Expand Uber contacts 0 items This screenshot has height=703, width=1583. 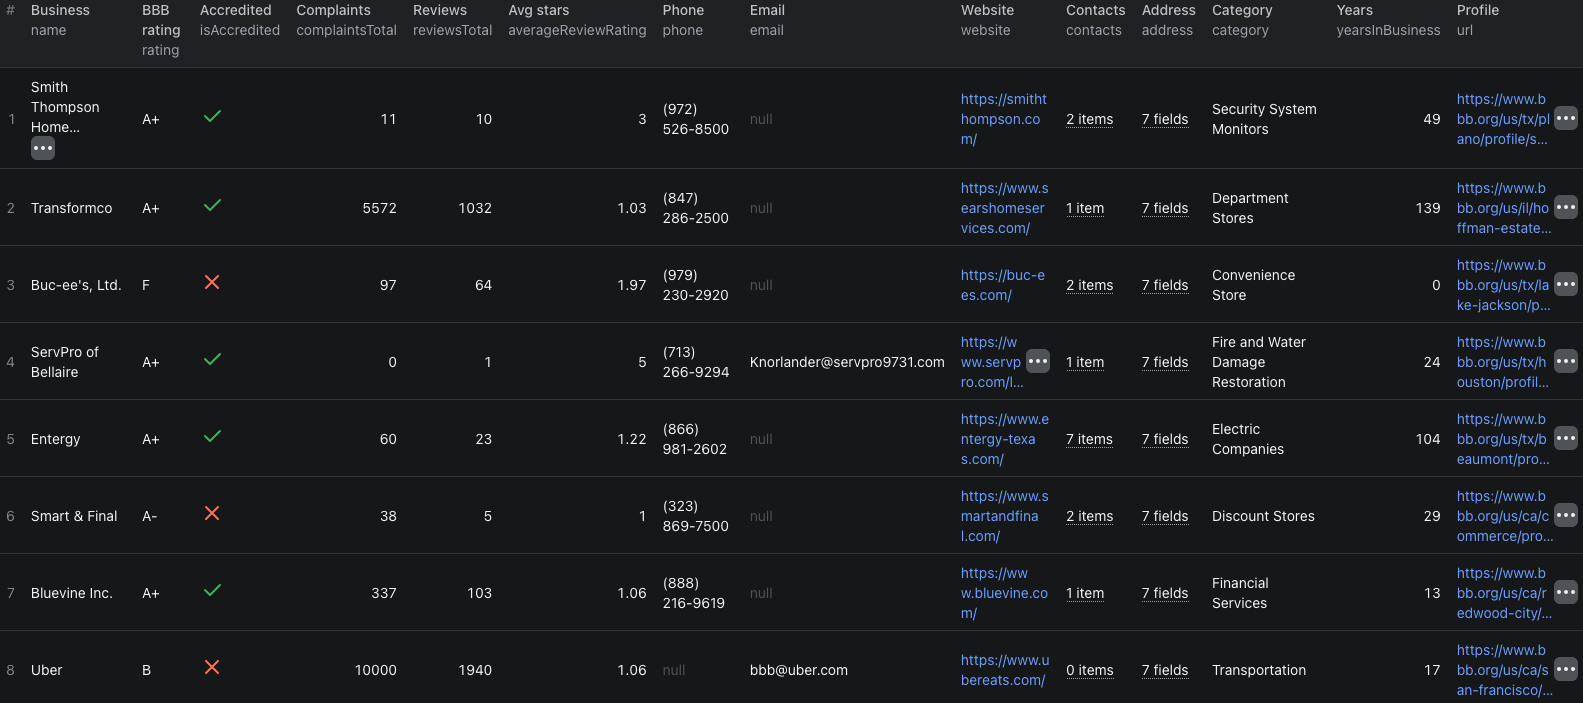pos(1089,670)
